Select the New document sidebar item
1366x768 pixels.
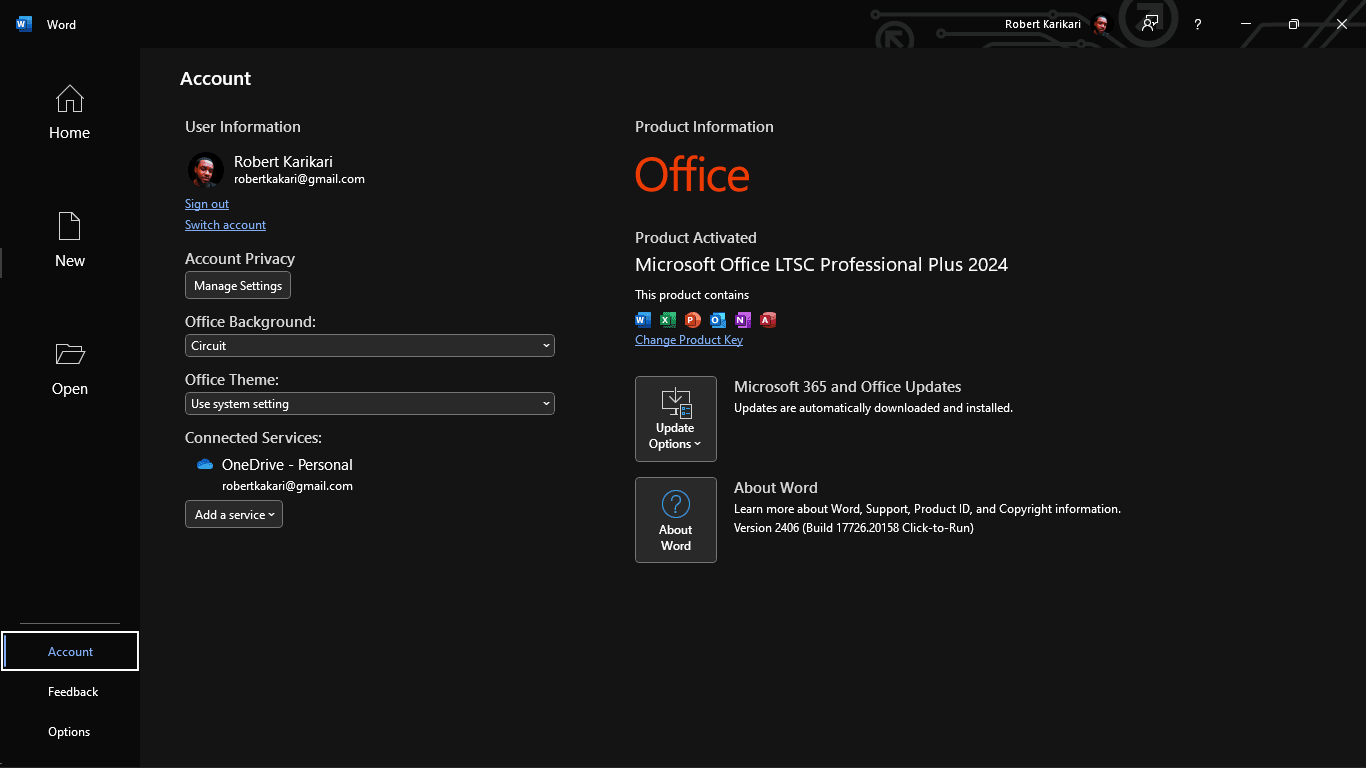click(x=69, y=240)
